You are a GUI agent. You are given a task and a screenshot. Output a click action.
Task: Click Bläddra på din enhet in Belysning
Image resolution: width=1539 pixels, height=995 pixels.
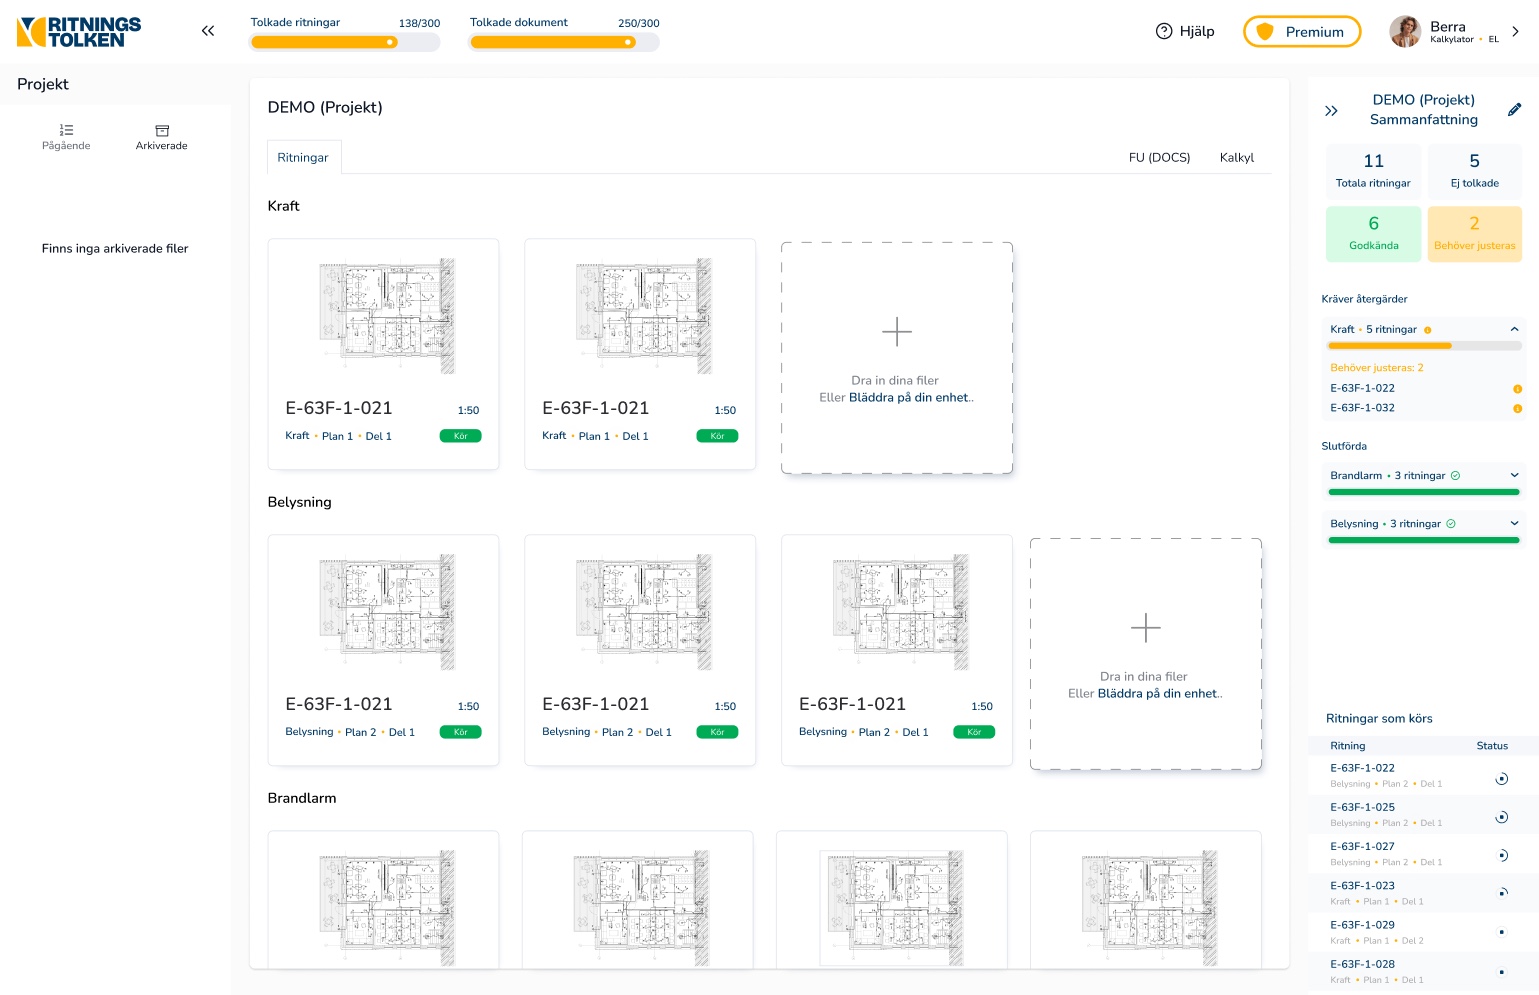[x=1157, y=694]
